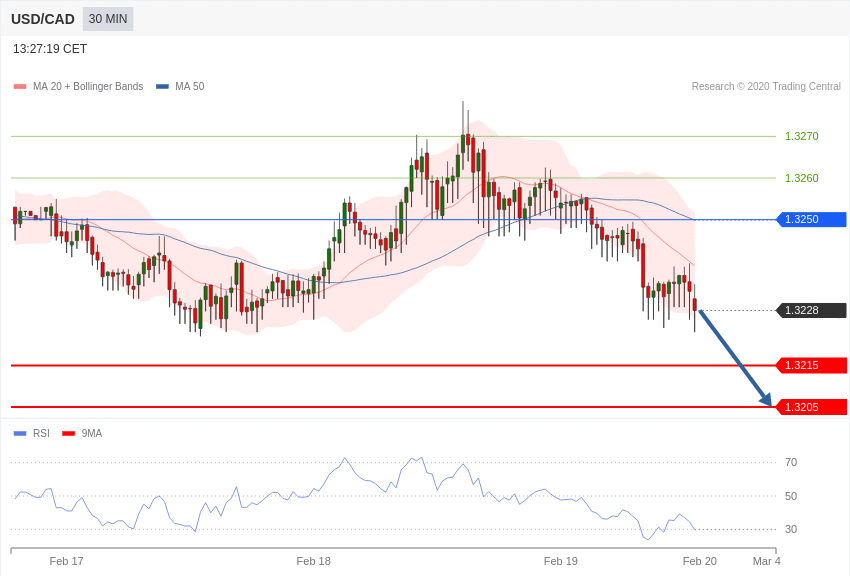Click the red 9MA legend swatch

[x=69, y=433]
